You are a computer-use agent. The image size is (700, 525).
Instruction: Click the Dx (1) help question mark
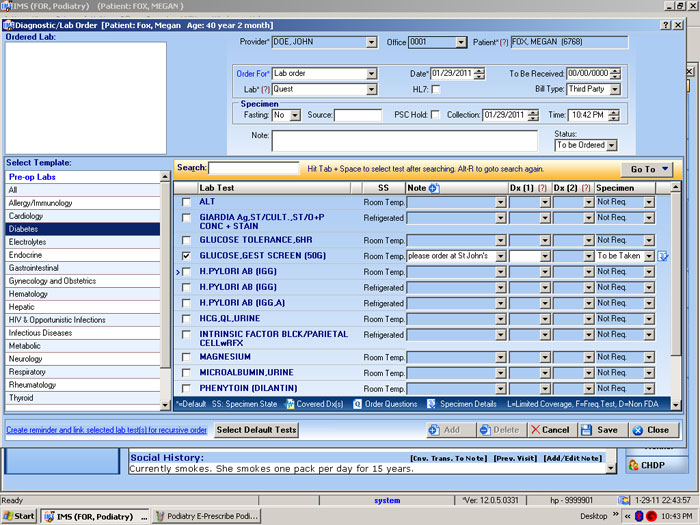coord(542,188)
